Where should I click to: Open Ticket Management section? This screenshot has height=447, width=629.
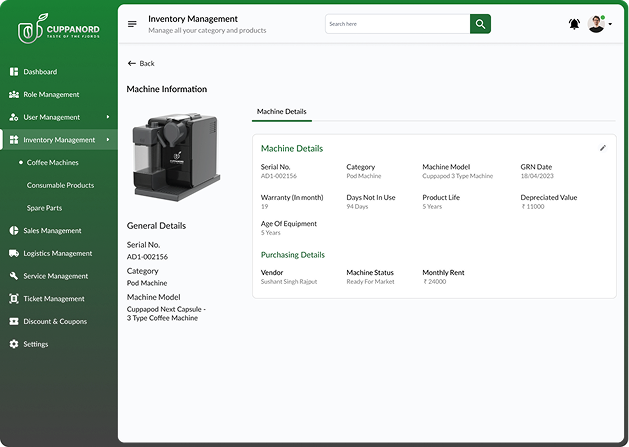[54, 299]
